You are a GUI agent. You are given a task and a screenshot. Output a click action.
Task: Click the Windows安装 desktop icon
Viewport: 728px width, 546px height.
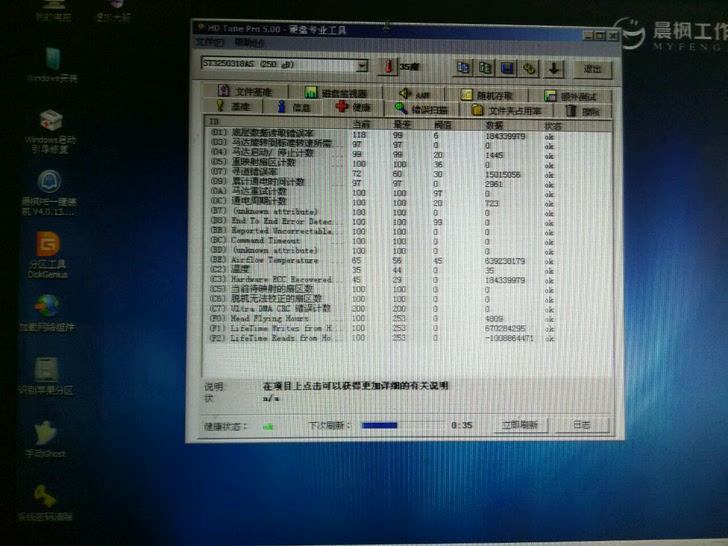[52, 64]
